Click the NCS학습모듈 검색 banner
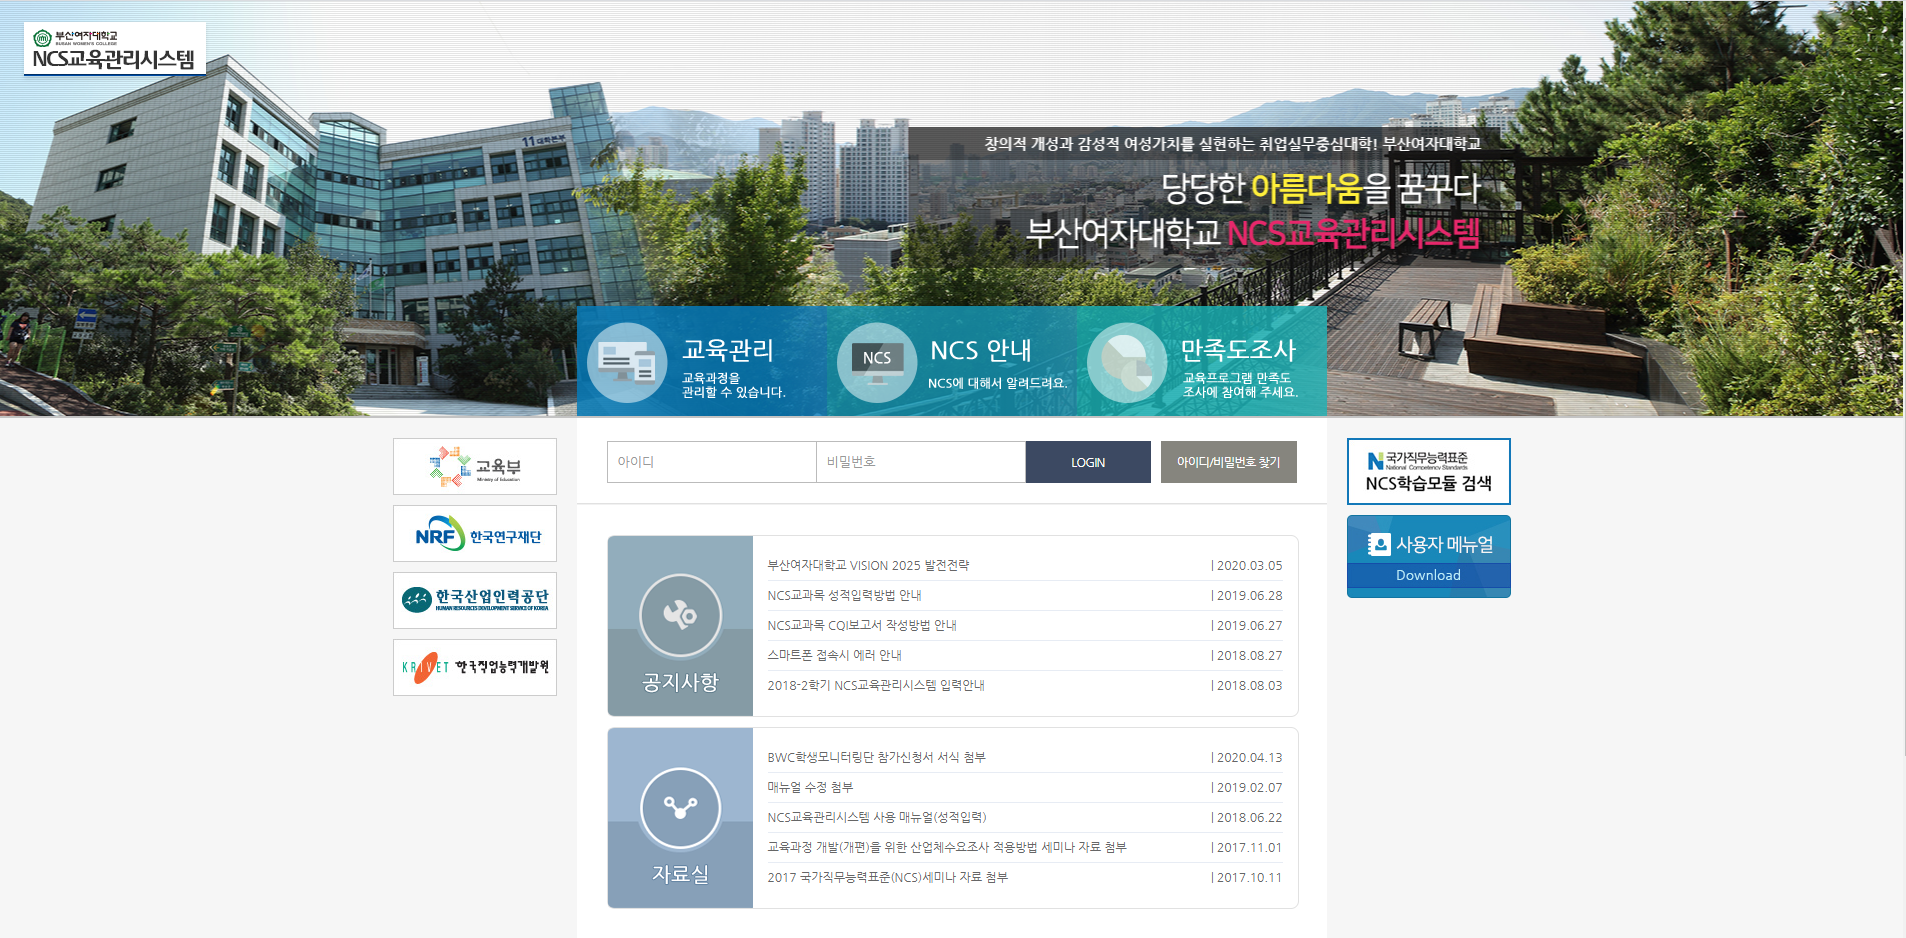This screenshot has height=938, width=1906. tap(1428, 471)
